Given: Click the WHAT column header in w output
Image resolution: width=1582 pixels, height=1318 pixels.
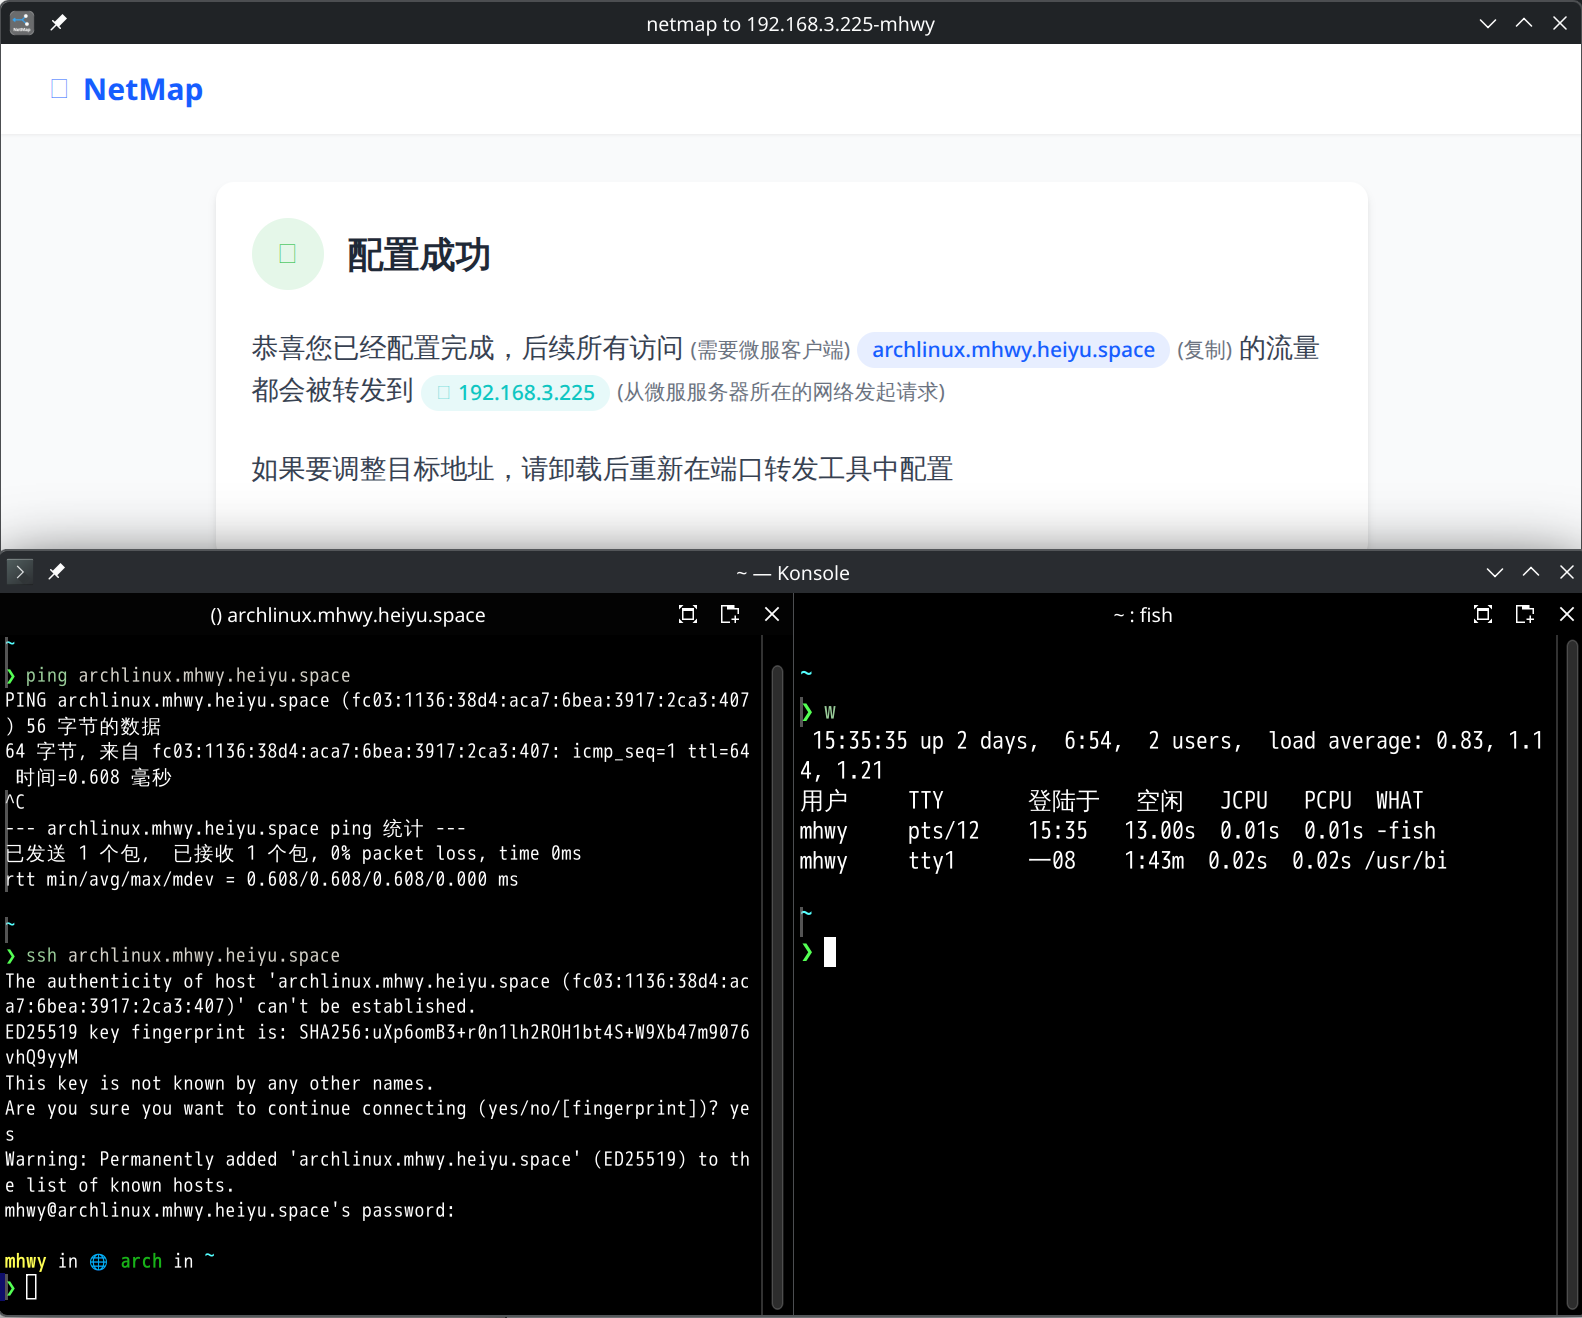Looking at the screenshot, I should coord(1399,801).
